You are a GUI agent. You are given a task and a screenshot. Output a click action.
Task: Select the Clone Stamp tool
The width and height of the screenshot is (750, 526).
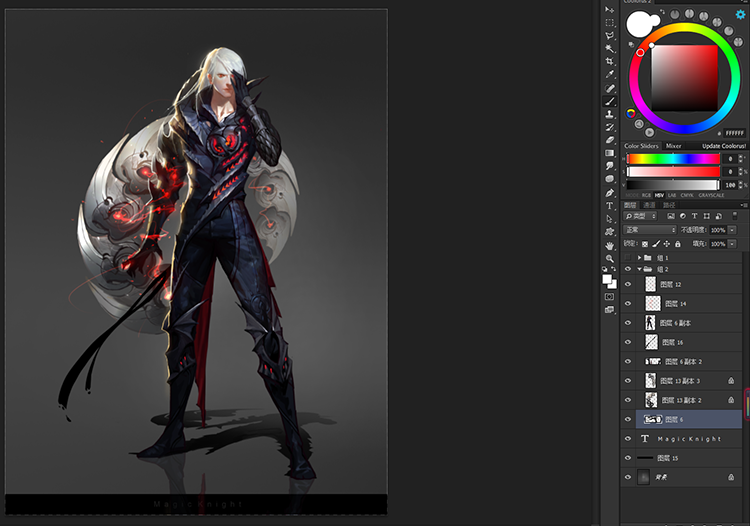(x=609, y=114)
